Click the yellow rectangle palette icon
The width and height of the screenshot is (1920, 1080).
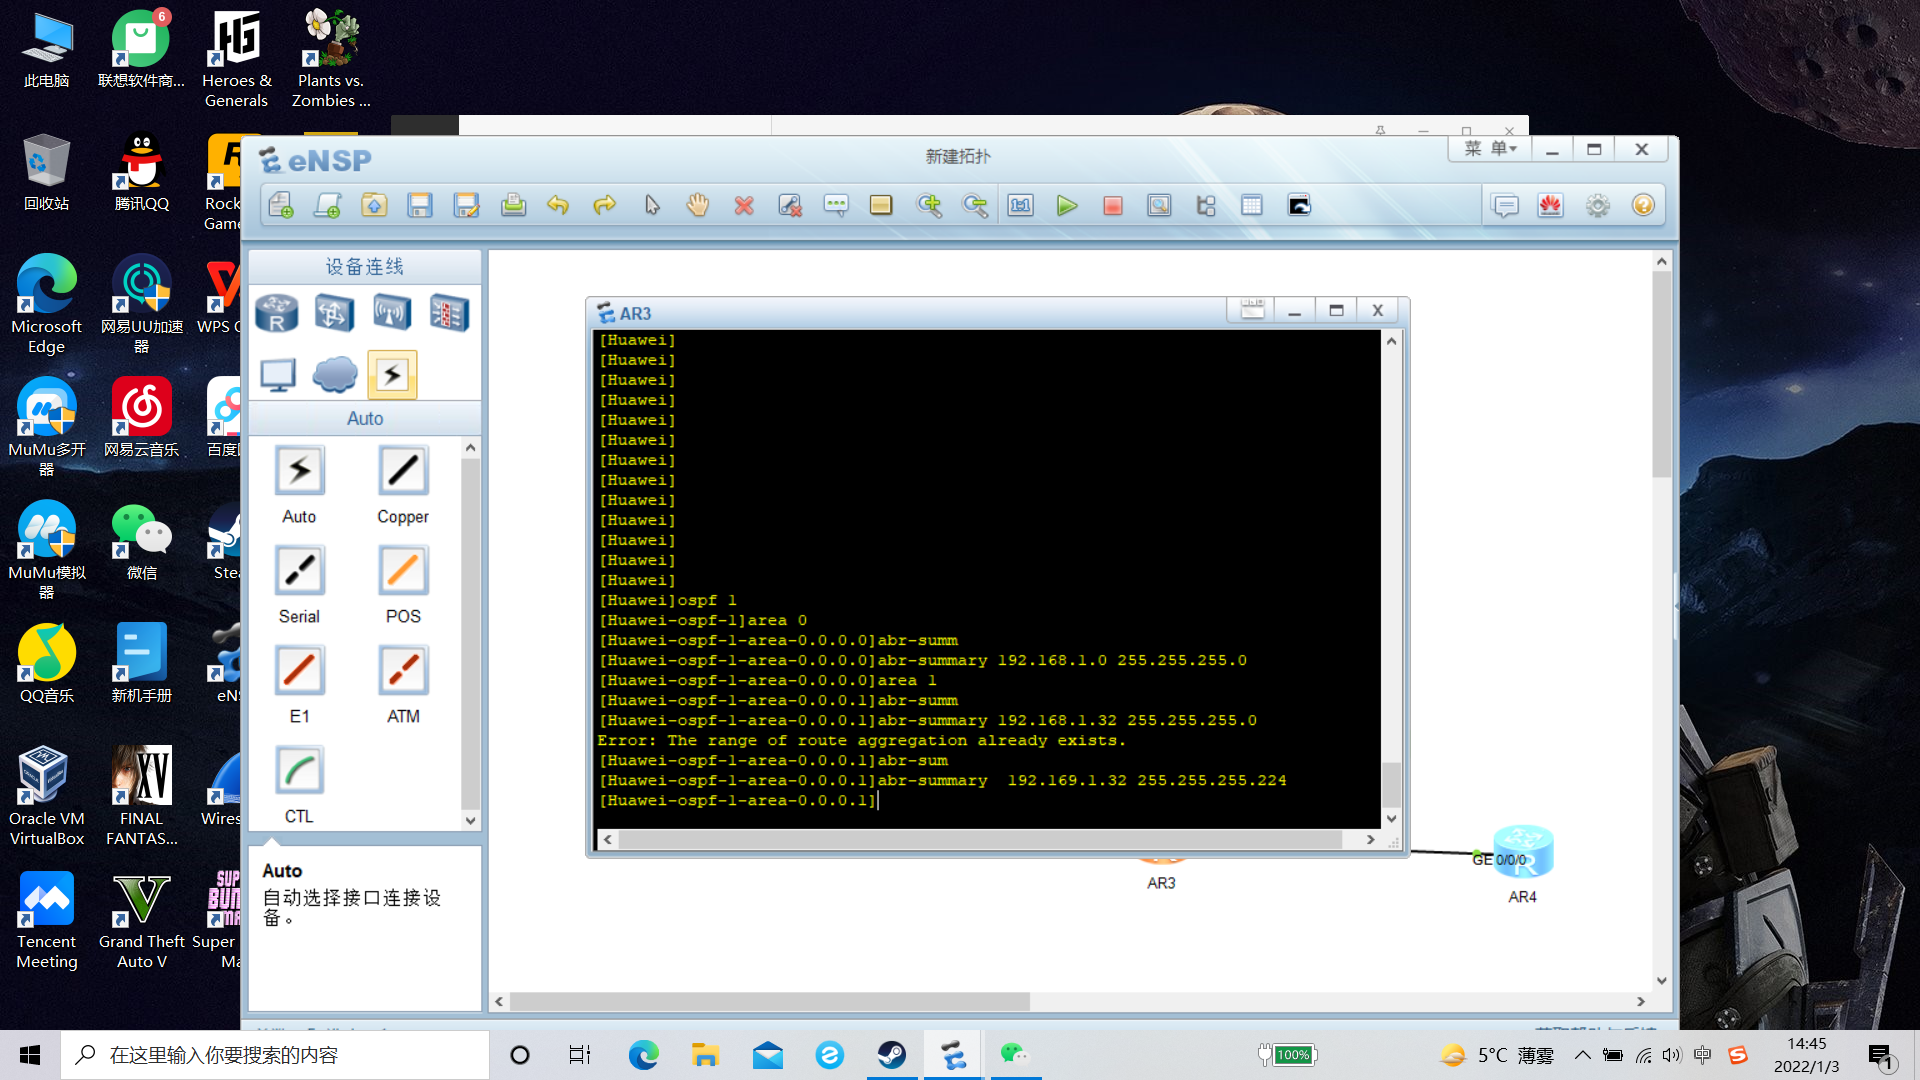click(x=881, y=205)
